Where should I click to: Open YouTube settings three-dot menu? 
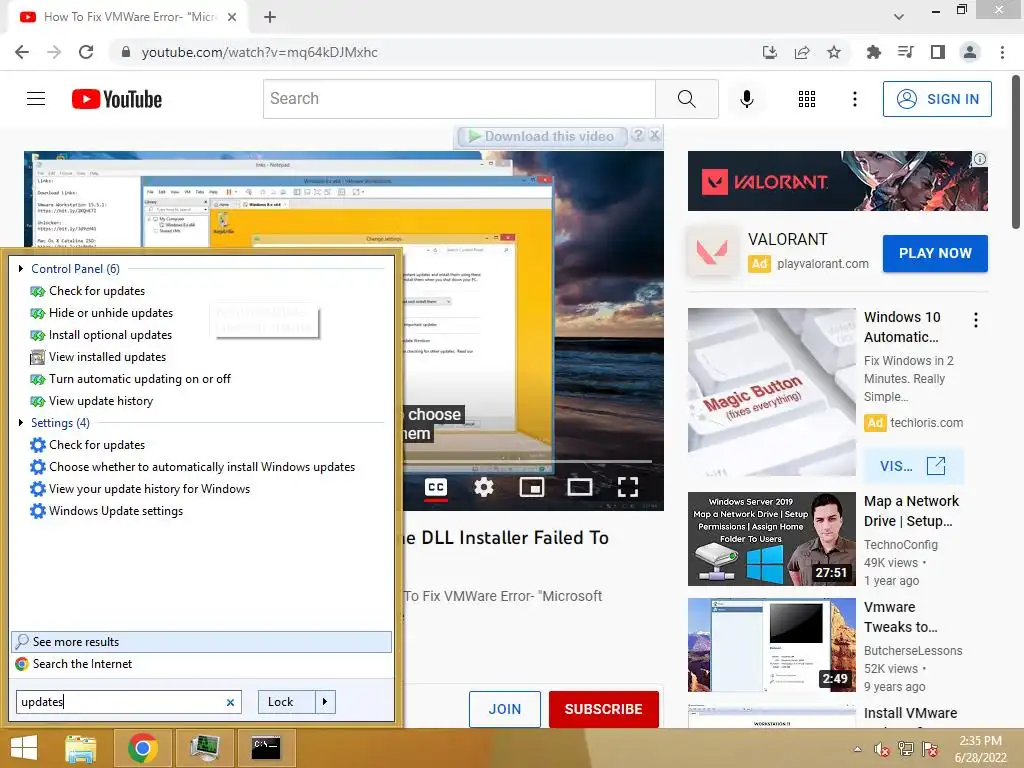[854, 99]
